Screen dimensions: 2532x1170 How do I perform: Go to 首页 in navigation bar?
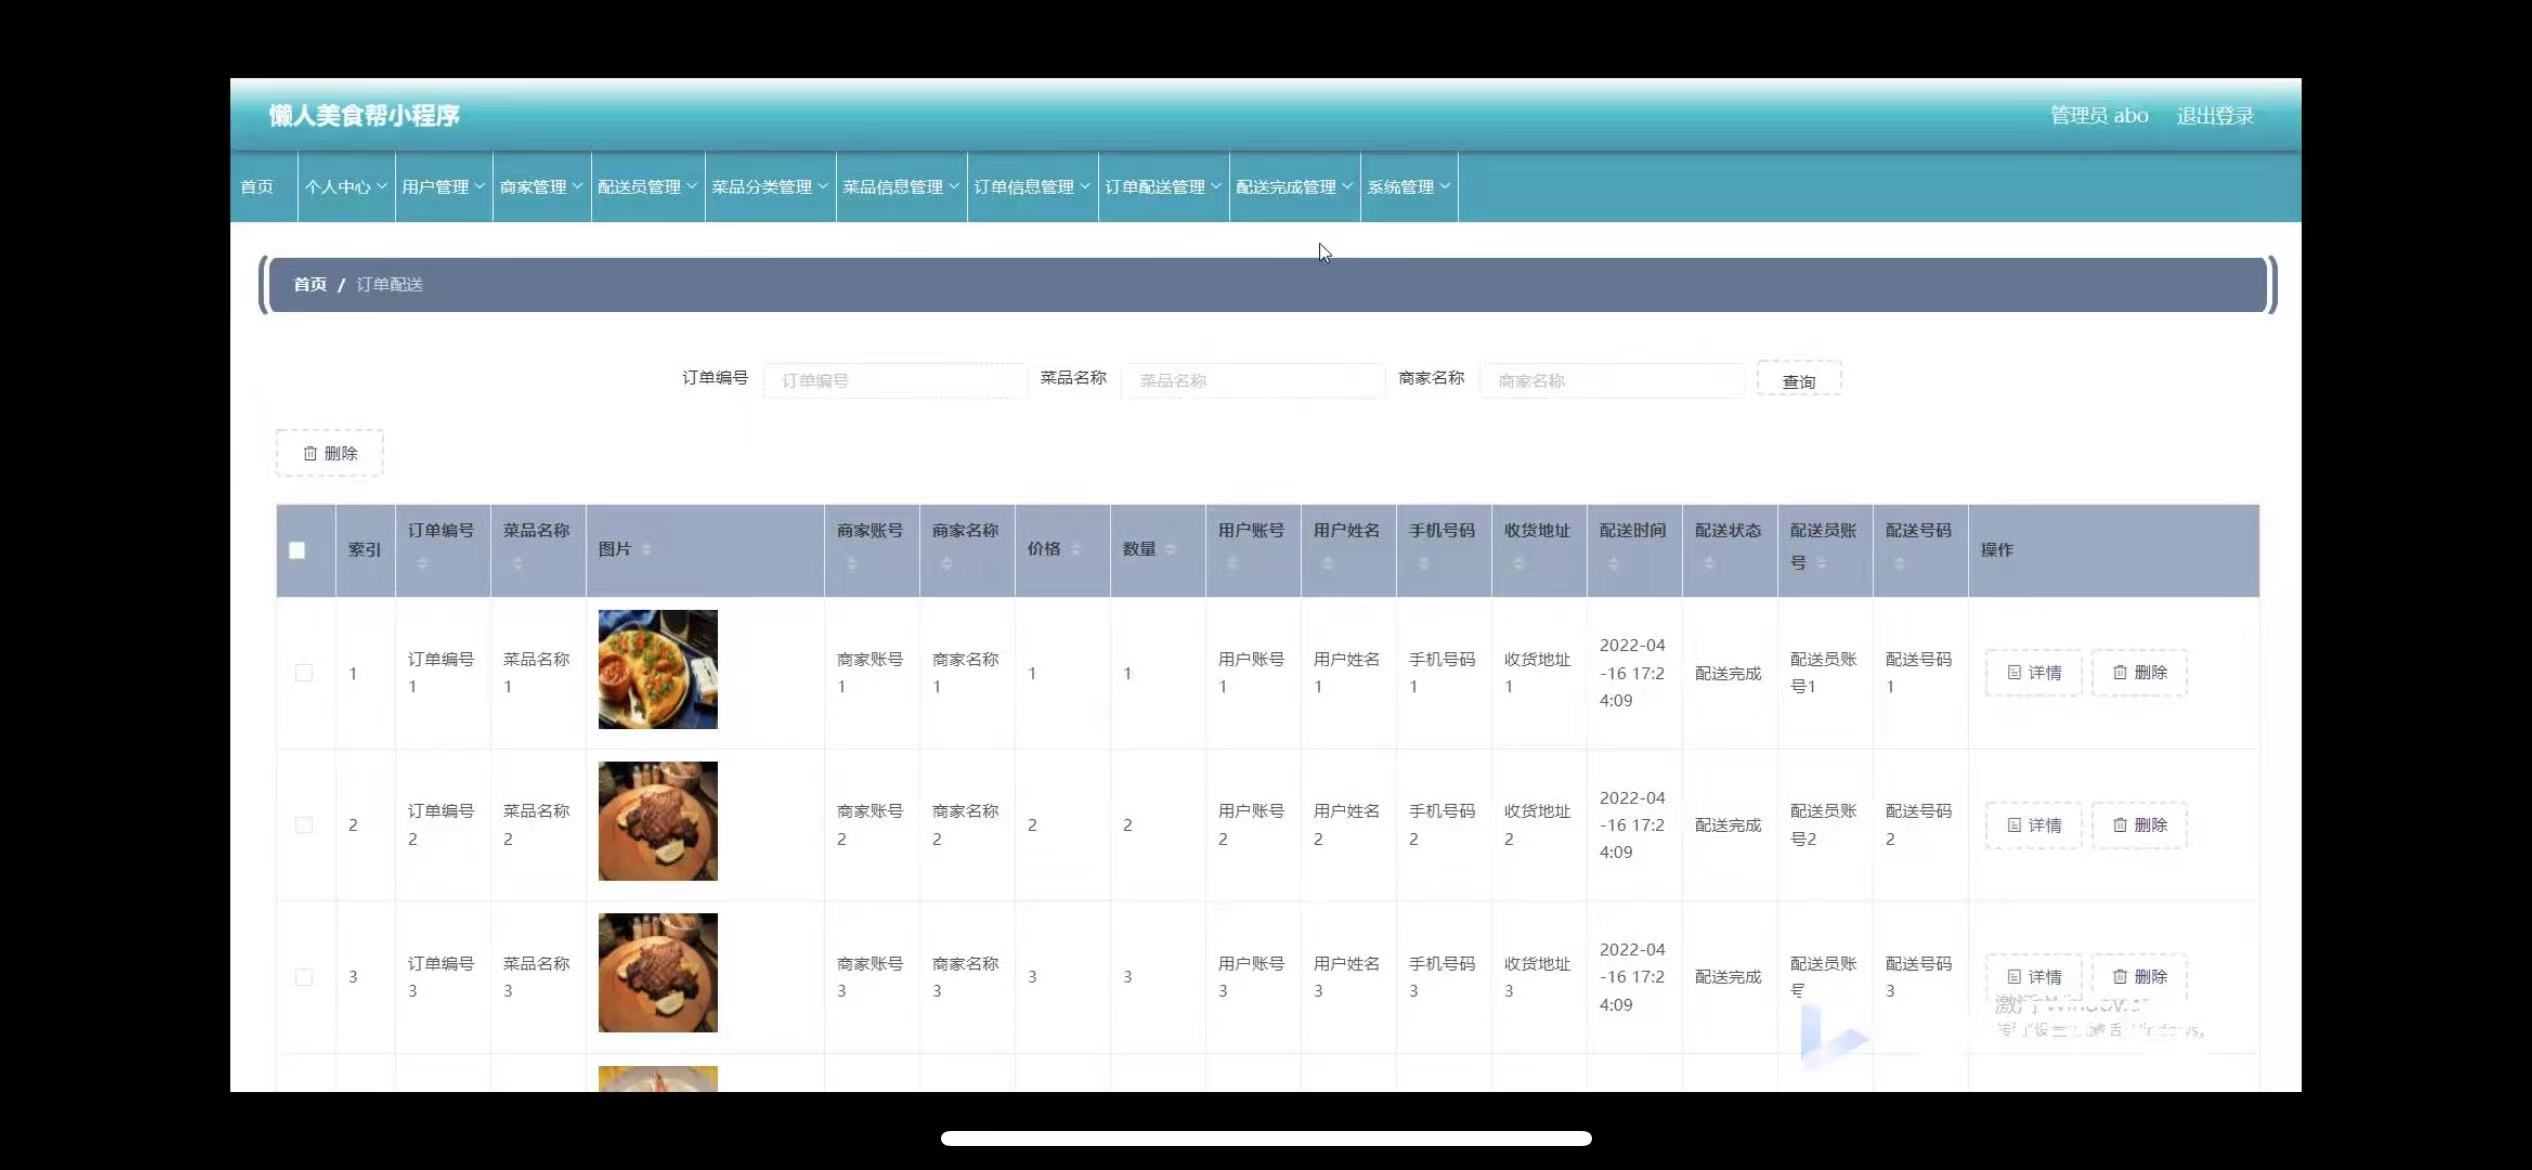point(257,187)
